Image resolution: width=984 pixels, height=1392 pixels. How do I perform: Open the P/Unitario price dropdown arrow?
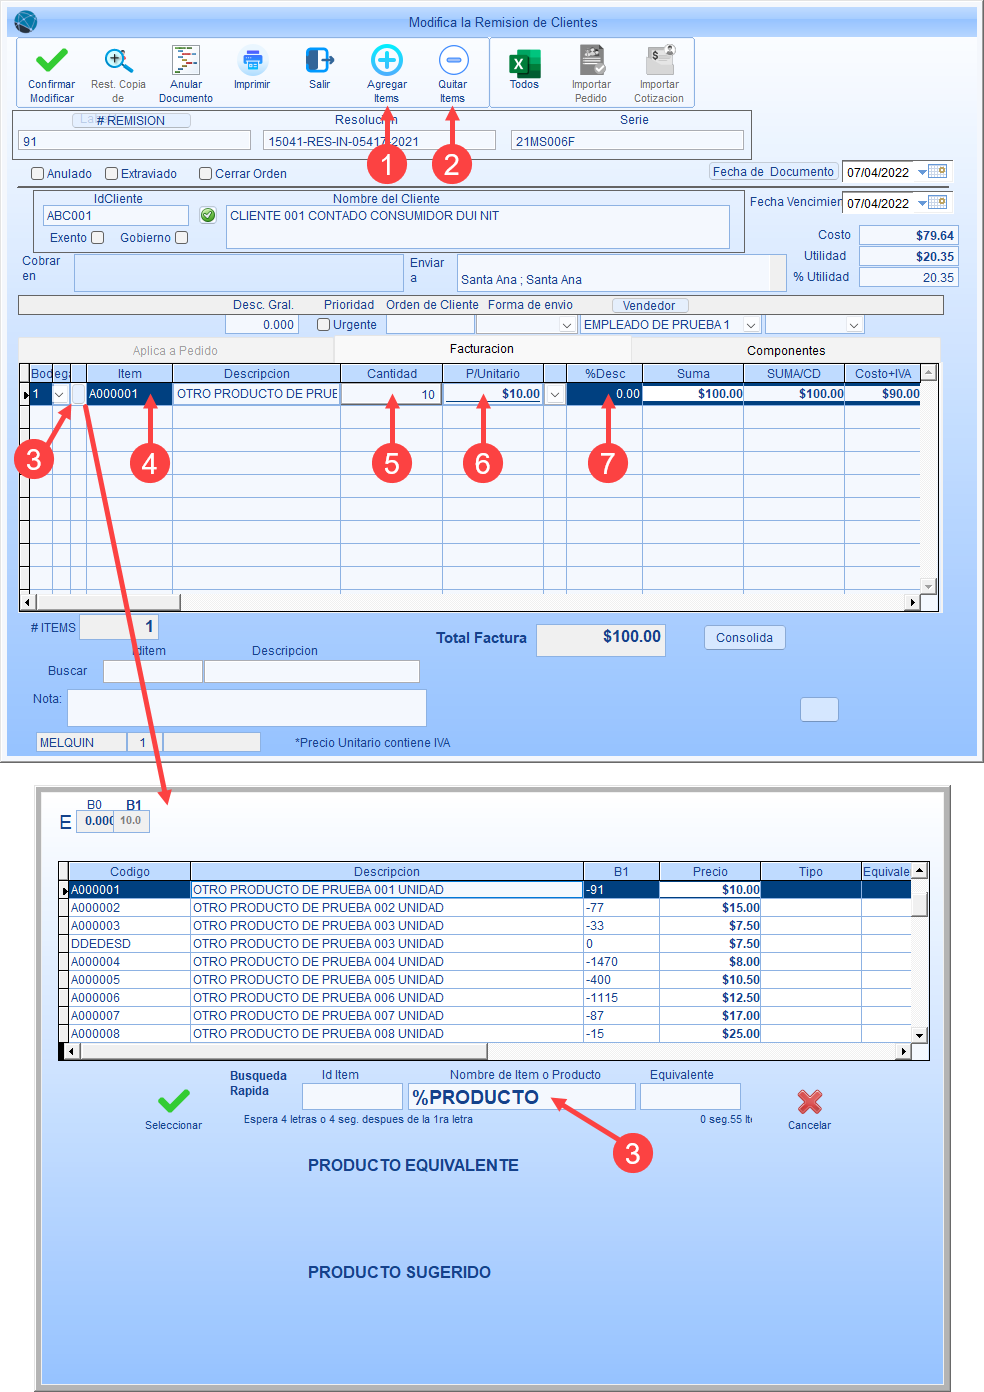pos(555,394)
